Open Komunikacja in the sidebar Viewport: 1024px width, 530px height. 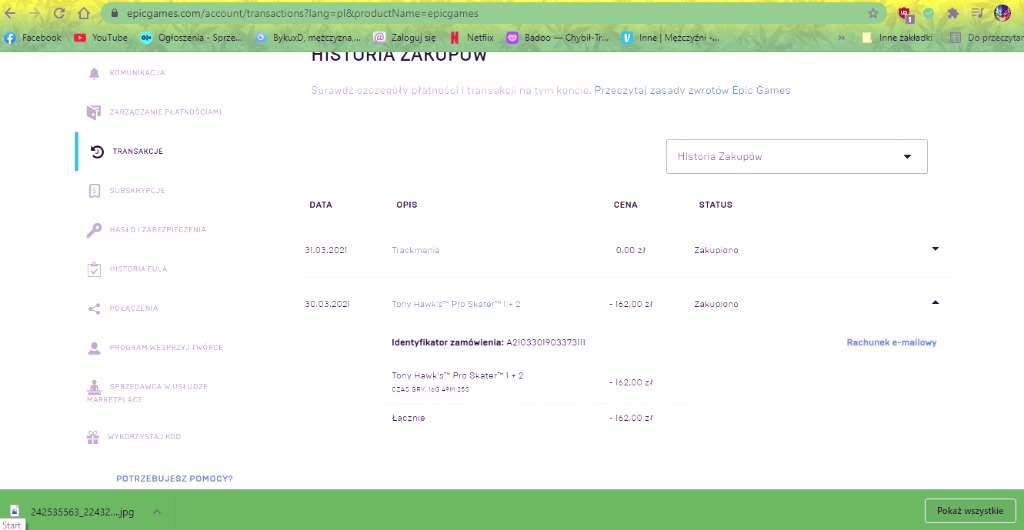(x=137, y=72)
